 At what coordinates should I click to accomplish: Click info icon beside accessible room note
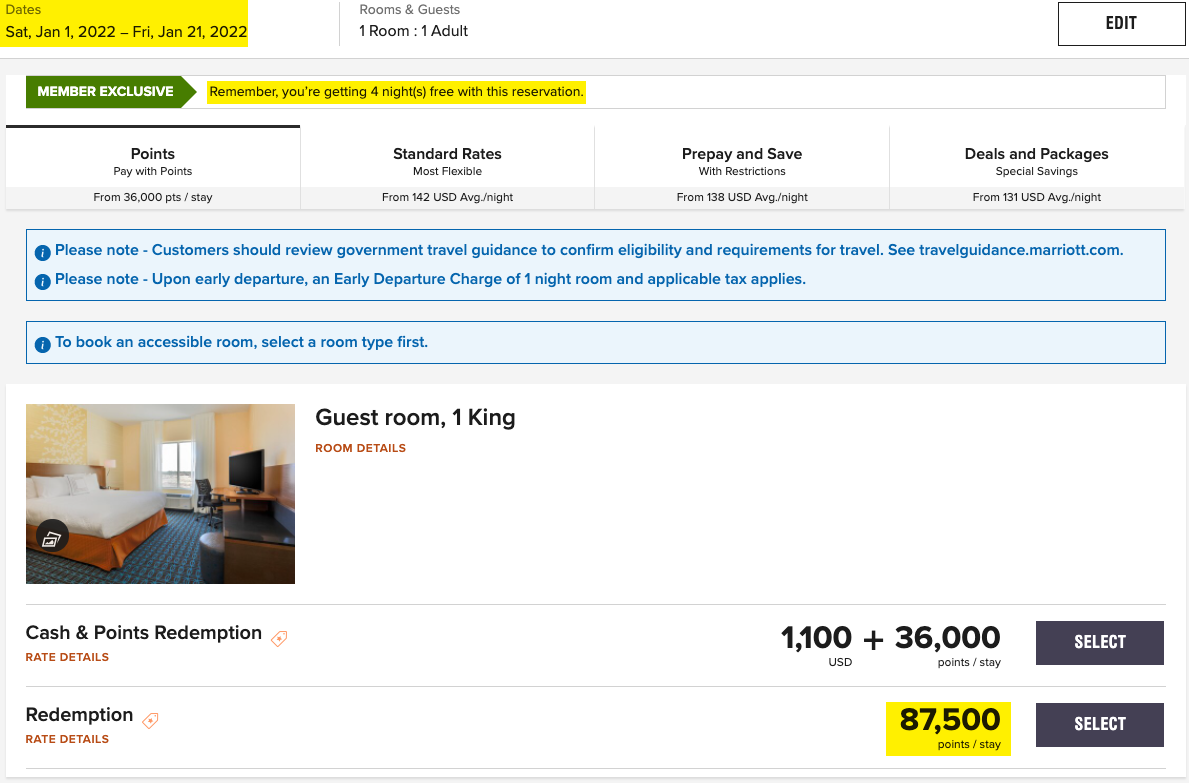(42, 344)
